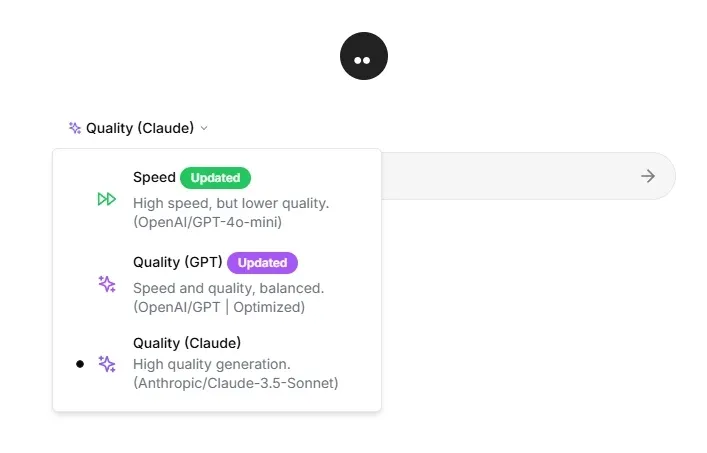The image size is (707, 453).
Task: Click the chevron next to Quality (Claude)
Action: tap(204, 128)
